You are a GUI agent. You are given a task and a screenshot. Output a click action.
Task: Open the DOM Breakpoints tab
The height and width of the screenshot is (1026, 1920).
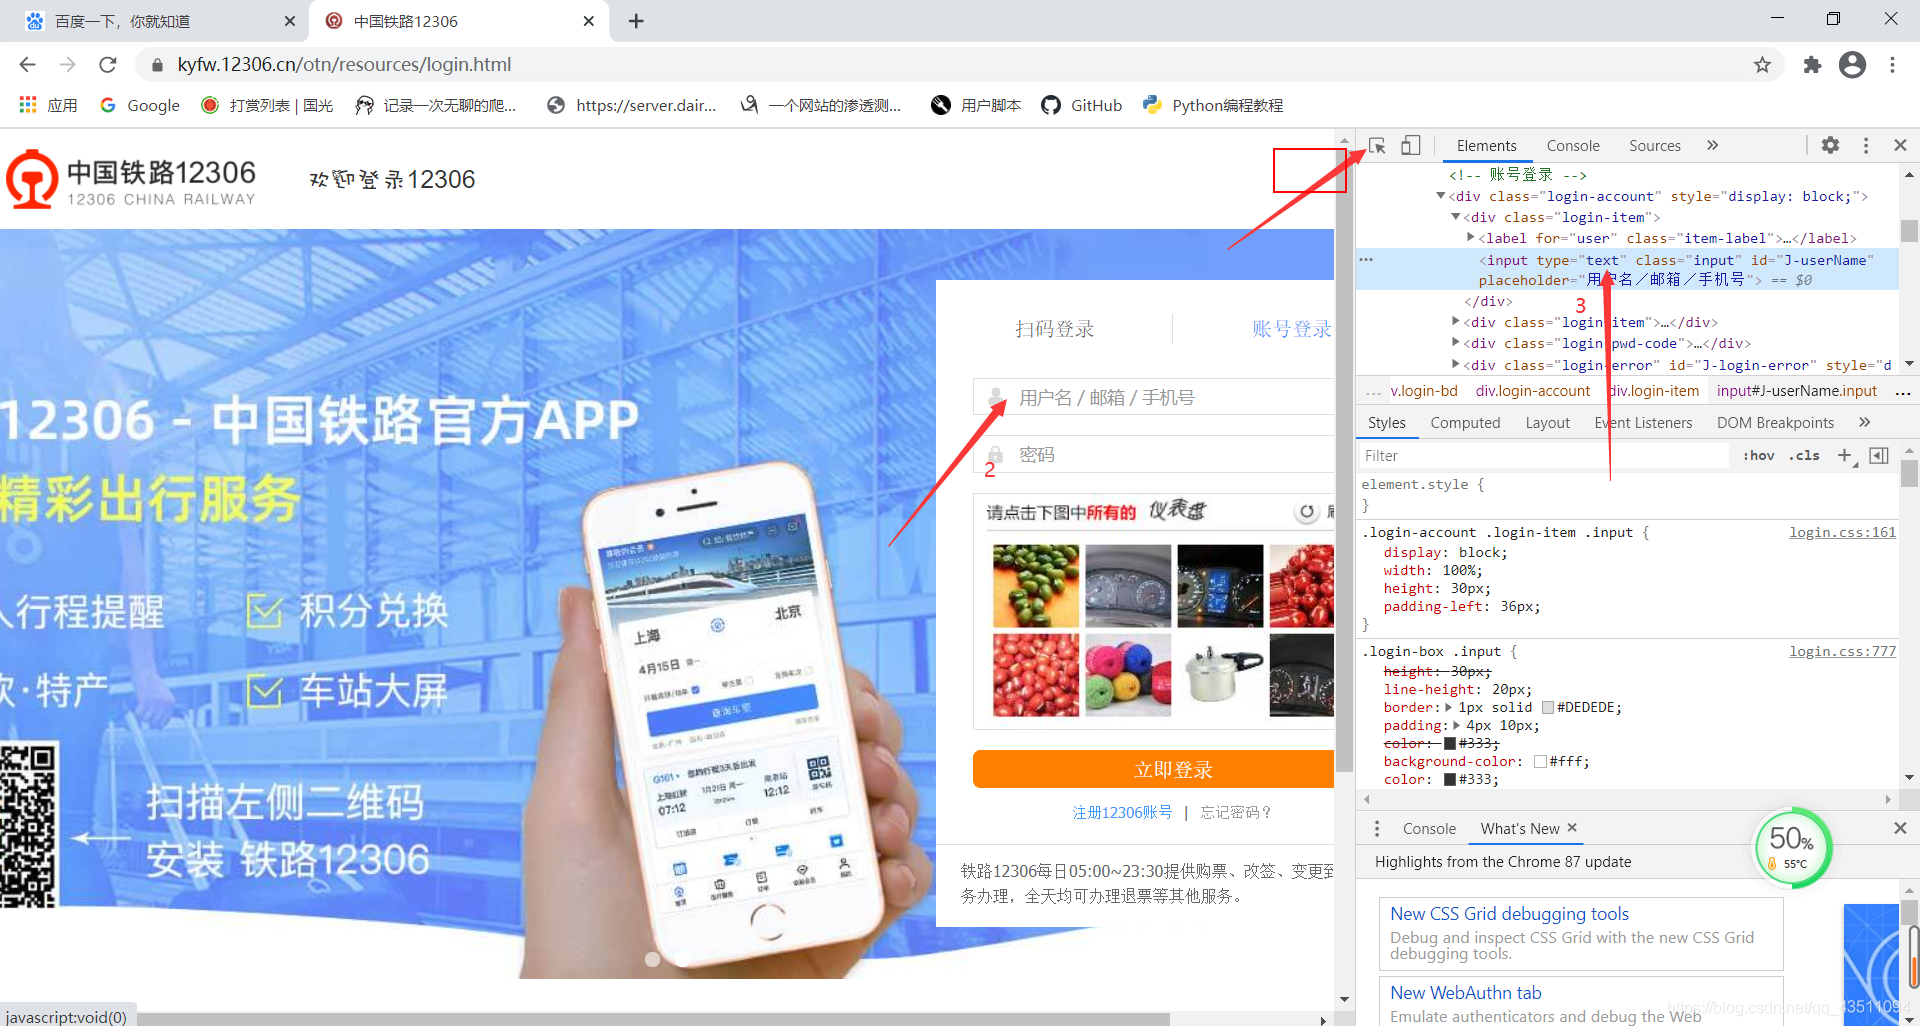[x=1775, y=423]
